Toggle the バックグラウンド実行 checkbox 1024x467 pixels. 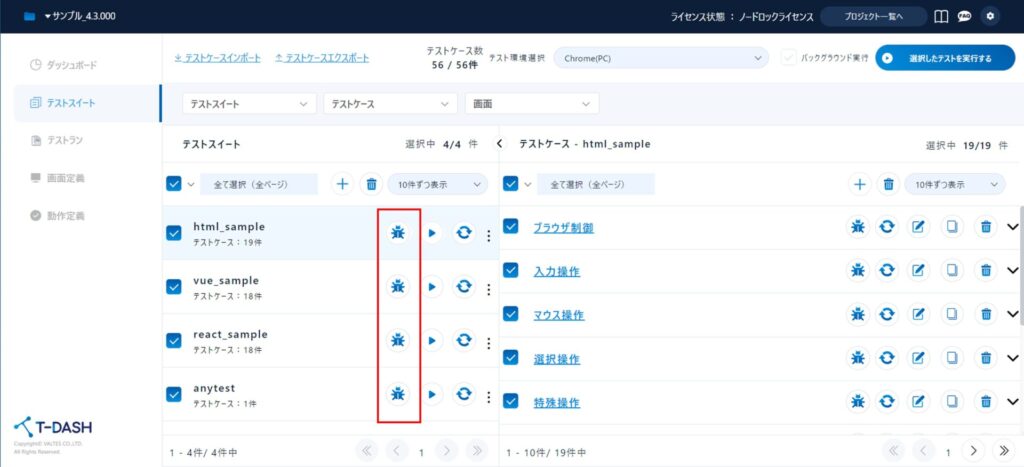(x=790, y=58)
